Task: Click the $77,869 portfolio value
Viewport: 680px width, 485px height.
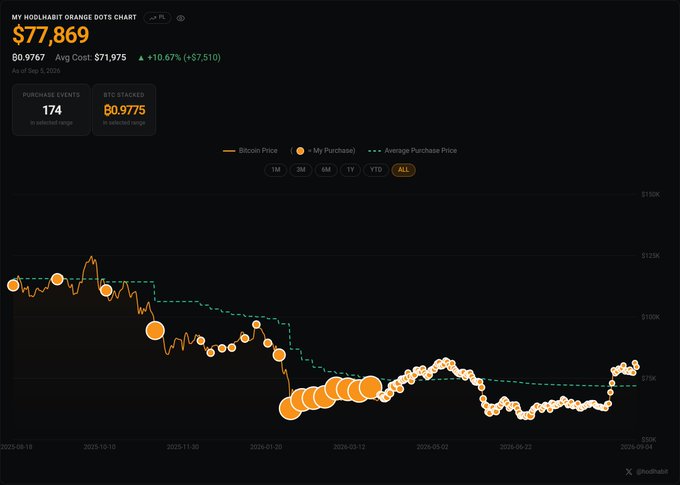Action: pos(51,35)
